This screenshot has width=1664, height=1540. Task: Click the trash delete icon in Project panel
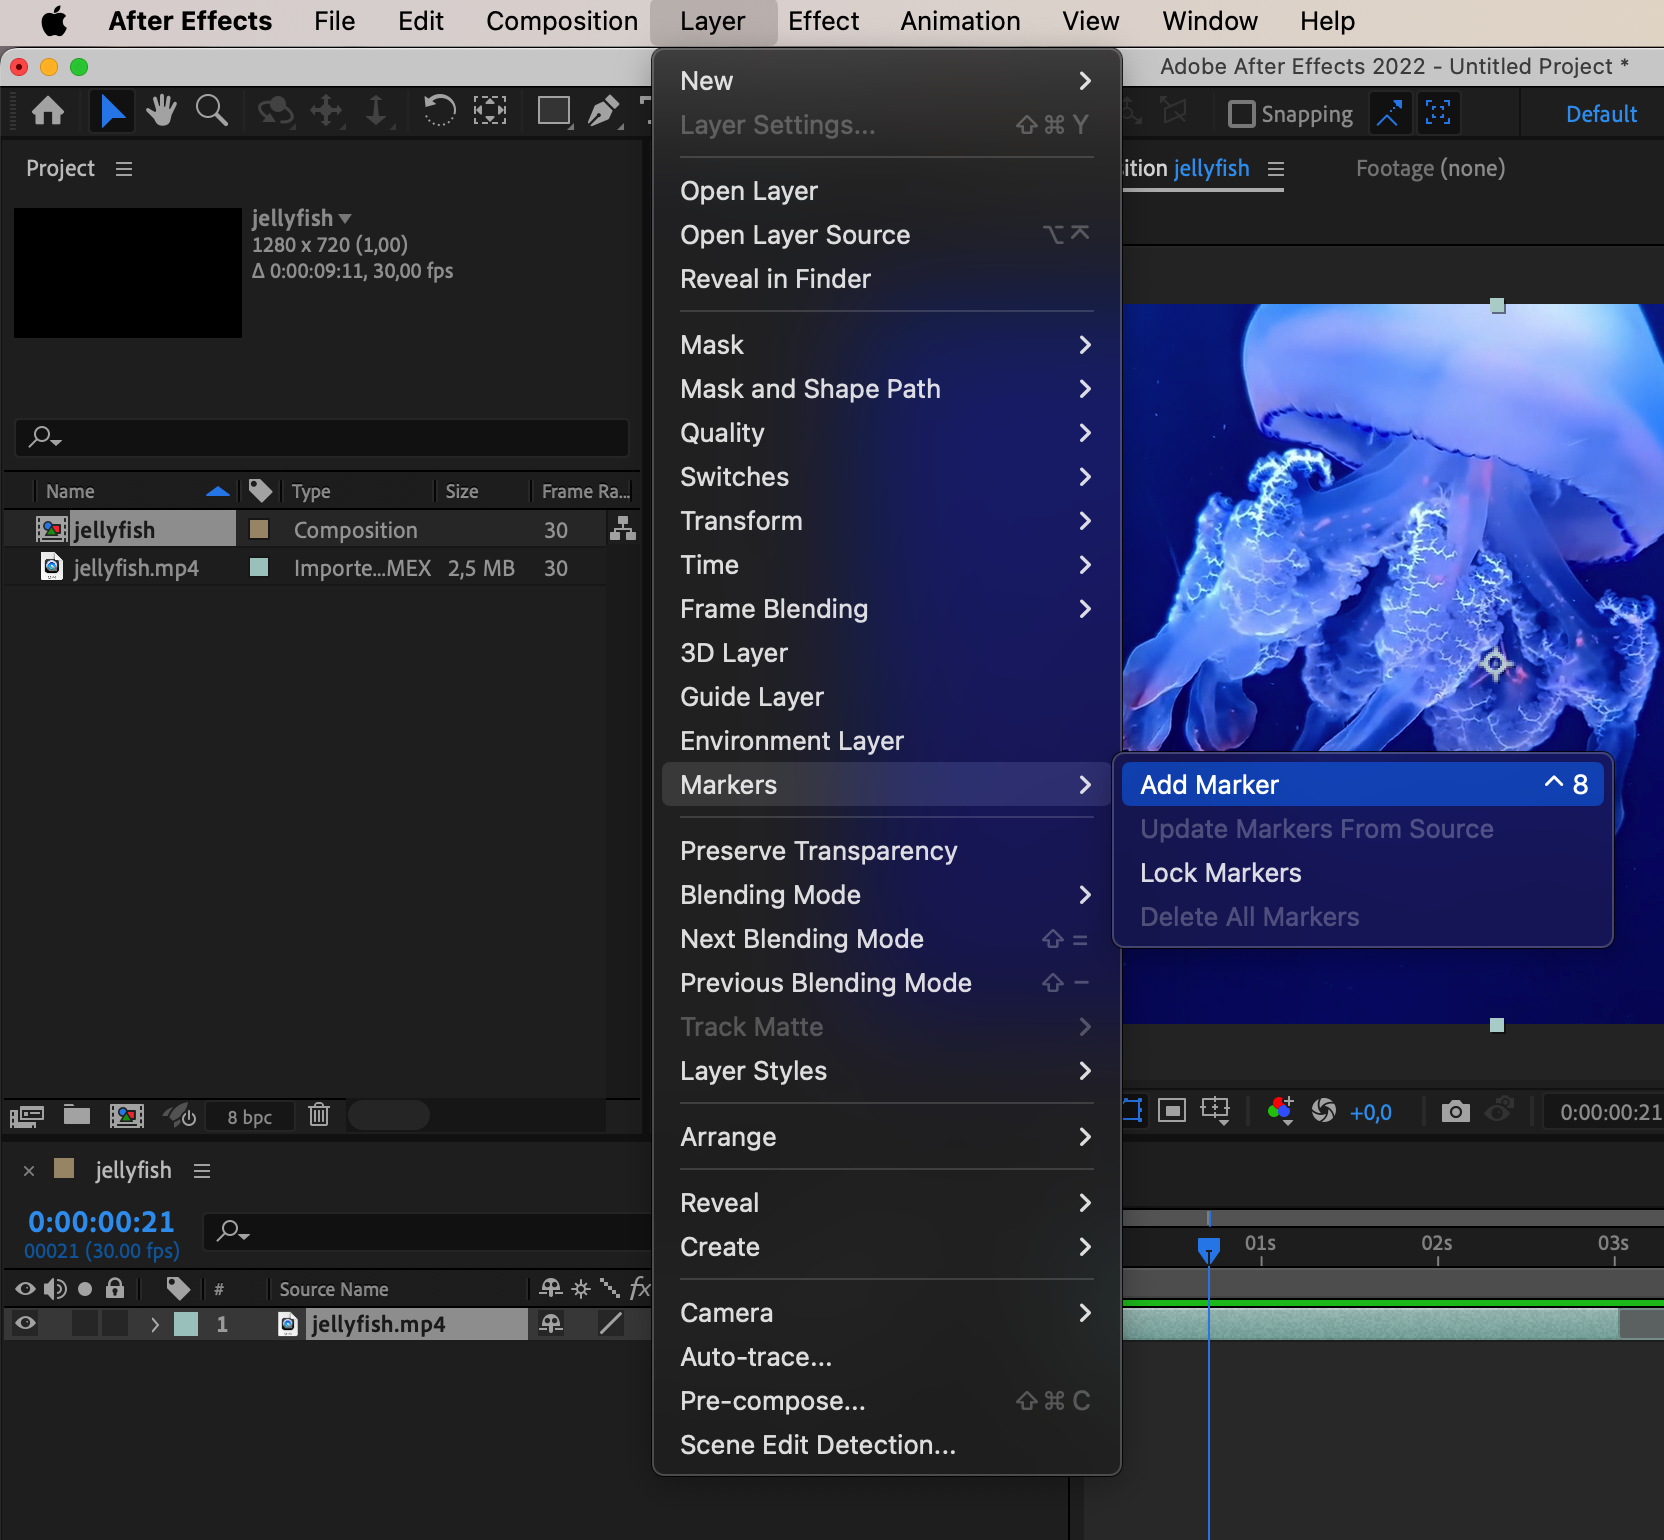[x=319, y=1115]
